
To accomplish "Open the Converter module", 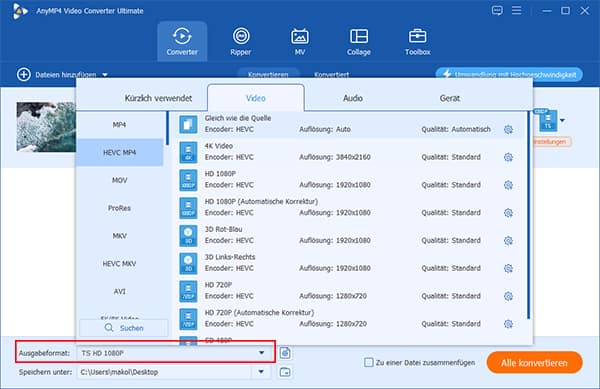I will point(182,41).
